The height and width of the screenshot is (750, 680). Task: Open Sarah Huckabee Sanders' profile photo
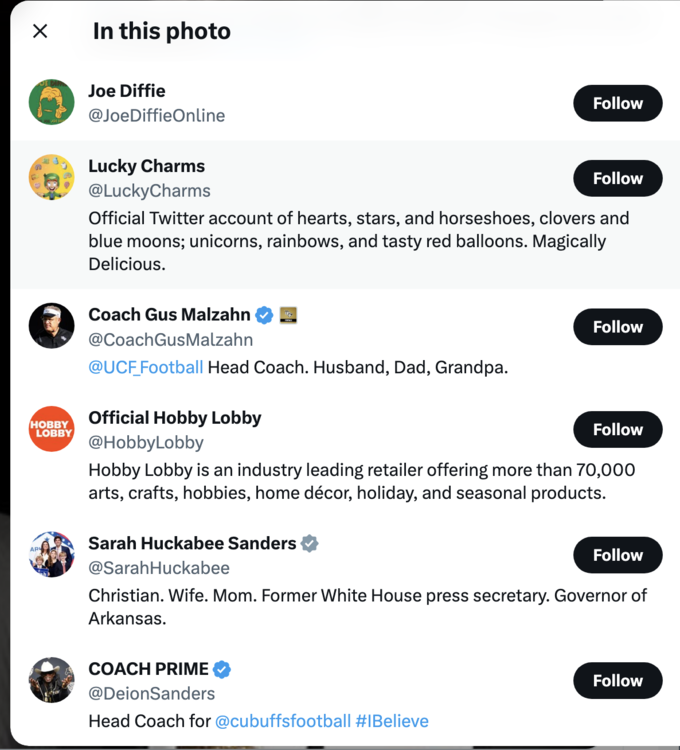(x=51, y=555)
